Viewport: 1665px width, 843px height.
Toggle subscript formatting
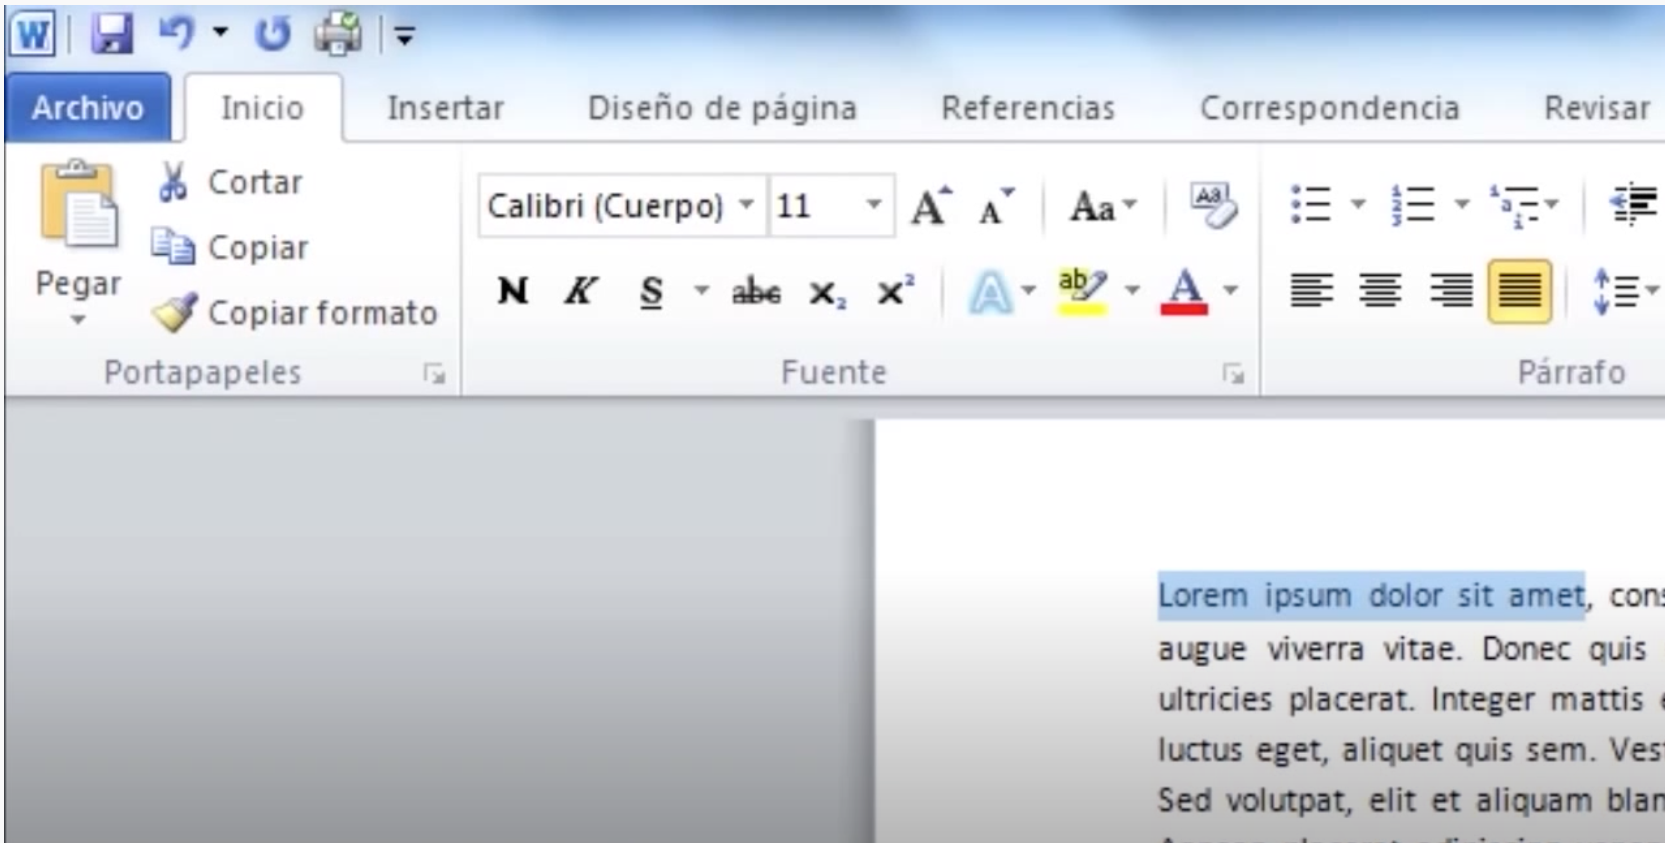pyautogui.click(x=827, y=293)
